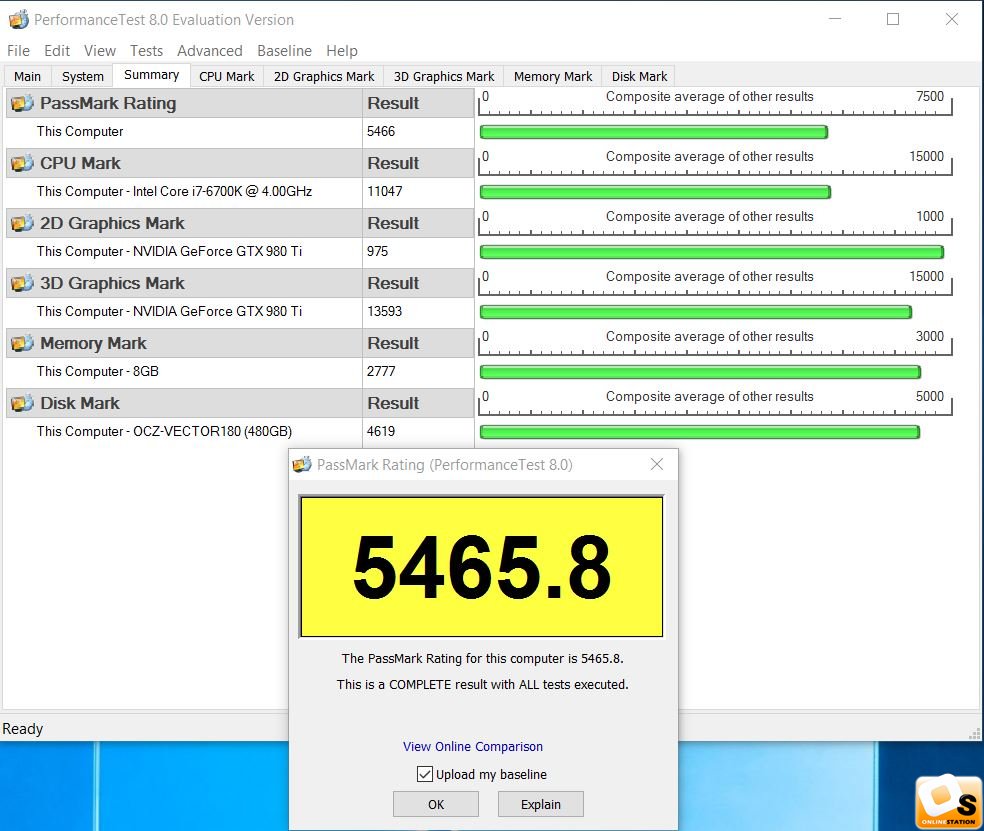Click the Disk Mark section header
This screenshot has width=984, height=831.
pos(184,403)
